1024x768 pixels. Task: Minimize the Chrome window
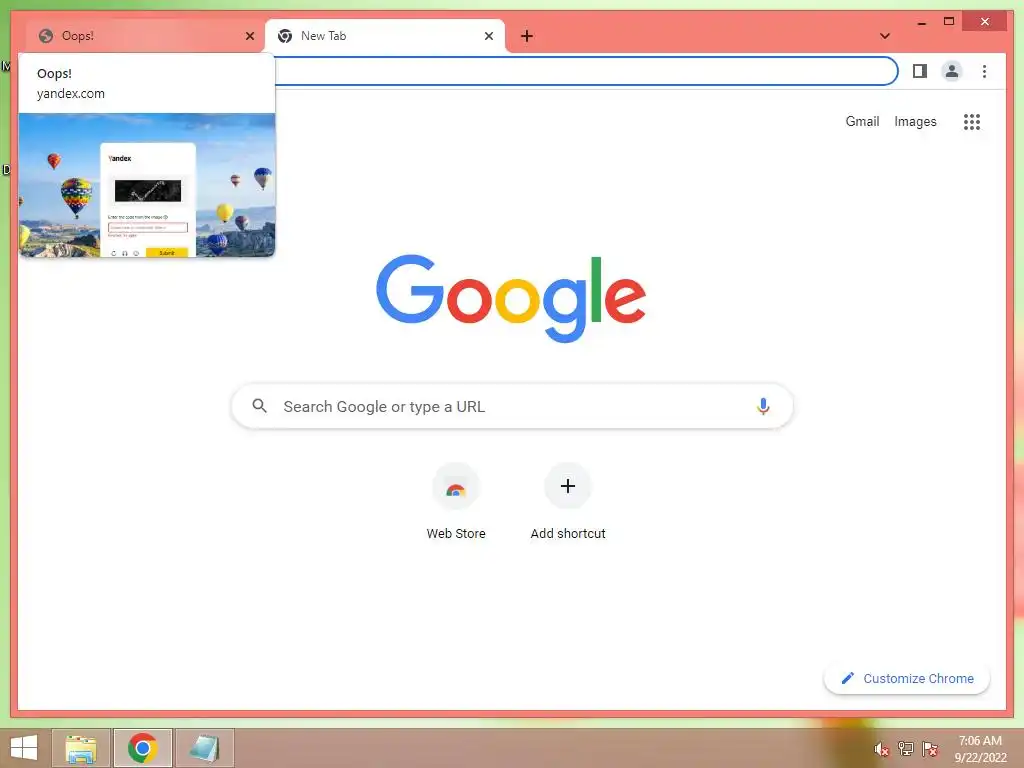pyautogui.click(x=921, y=22)
